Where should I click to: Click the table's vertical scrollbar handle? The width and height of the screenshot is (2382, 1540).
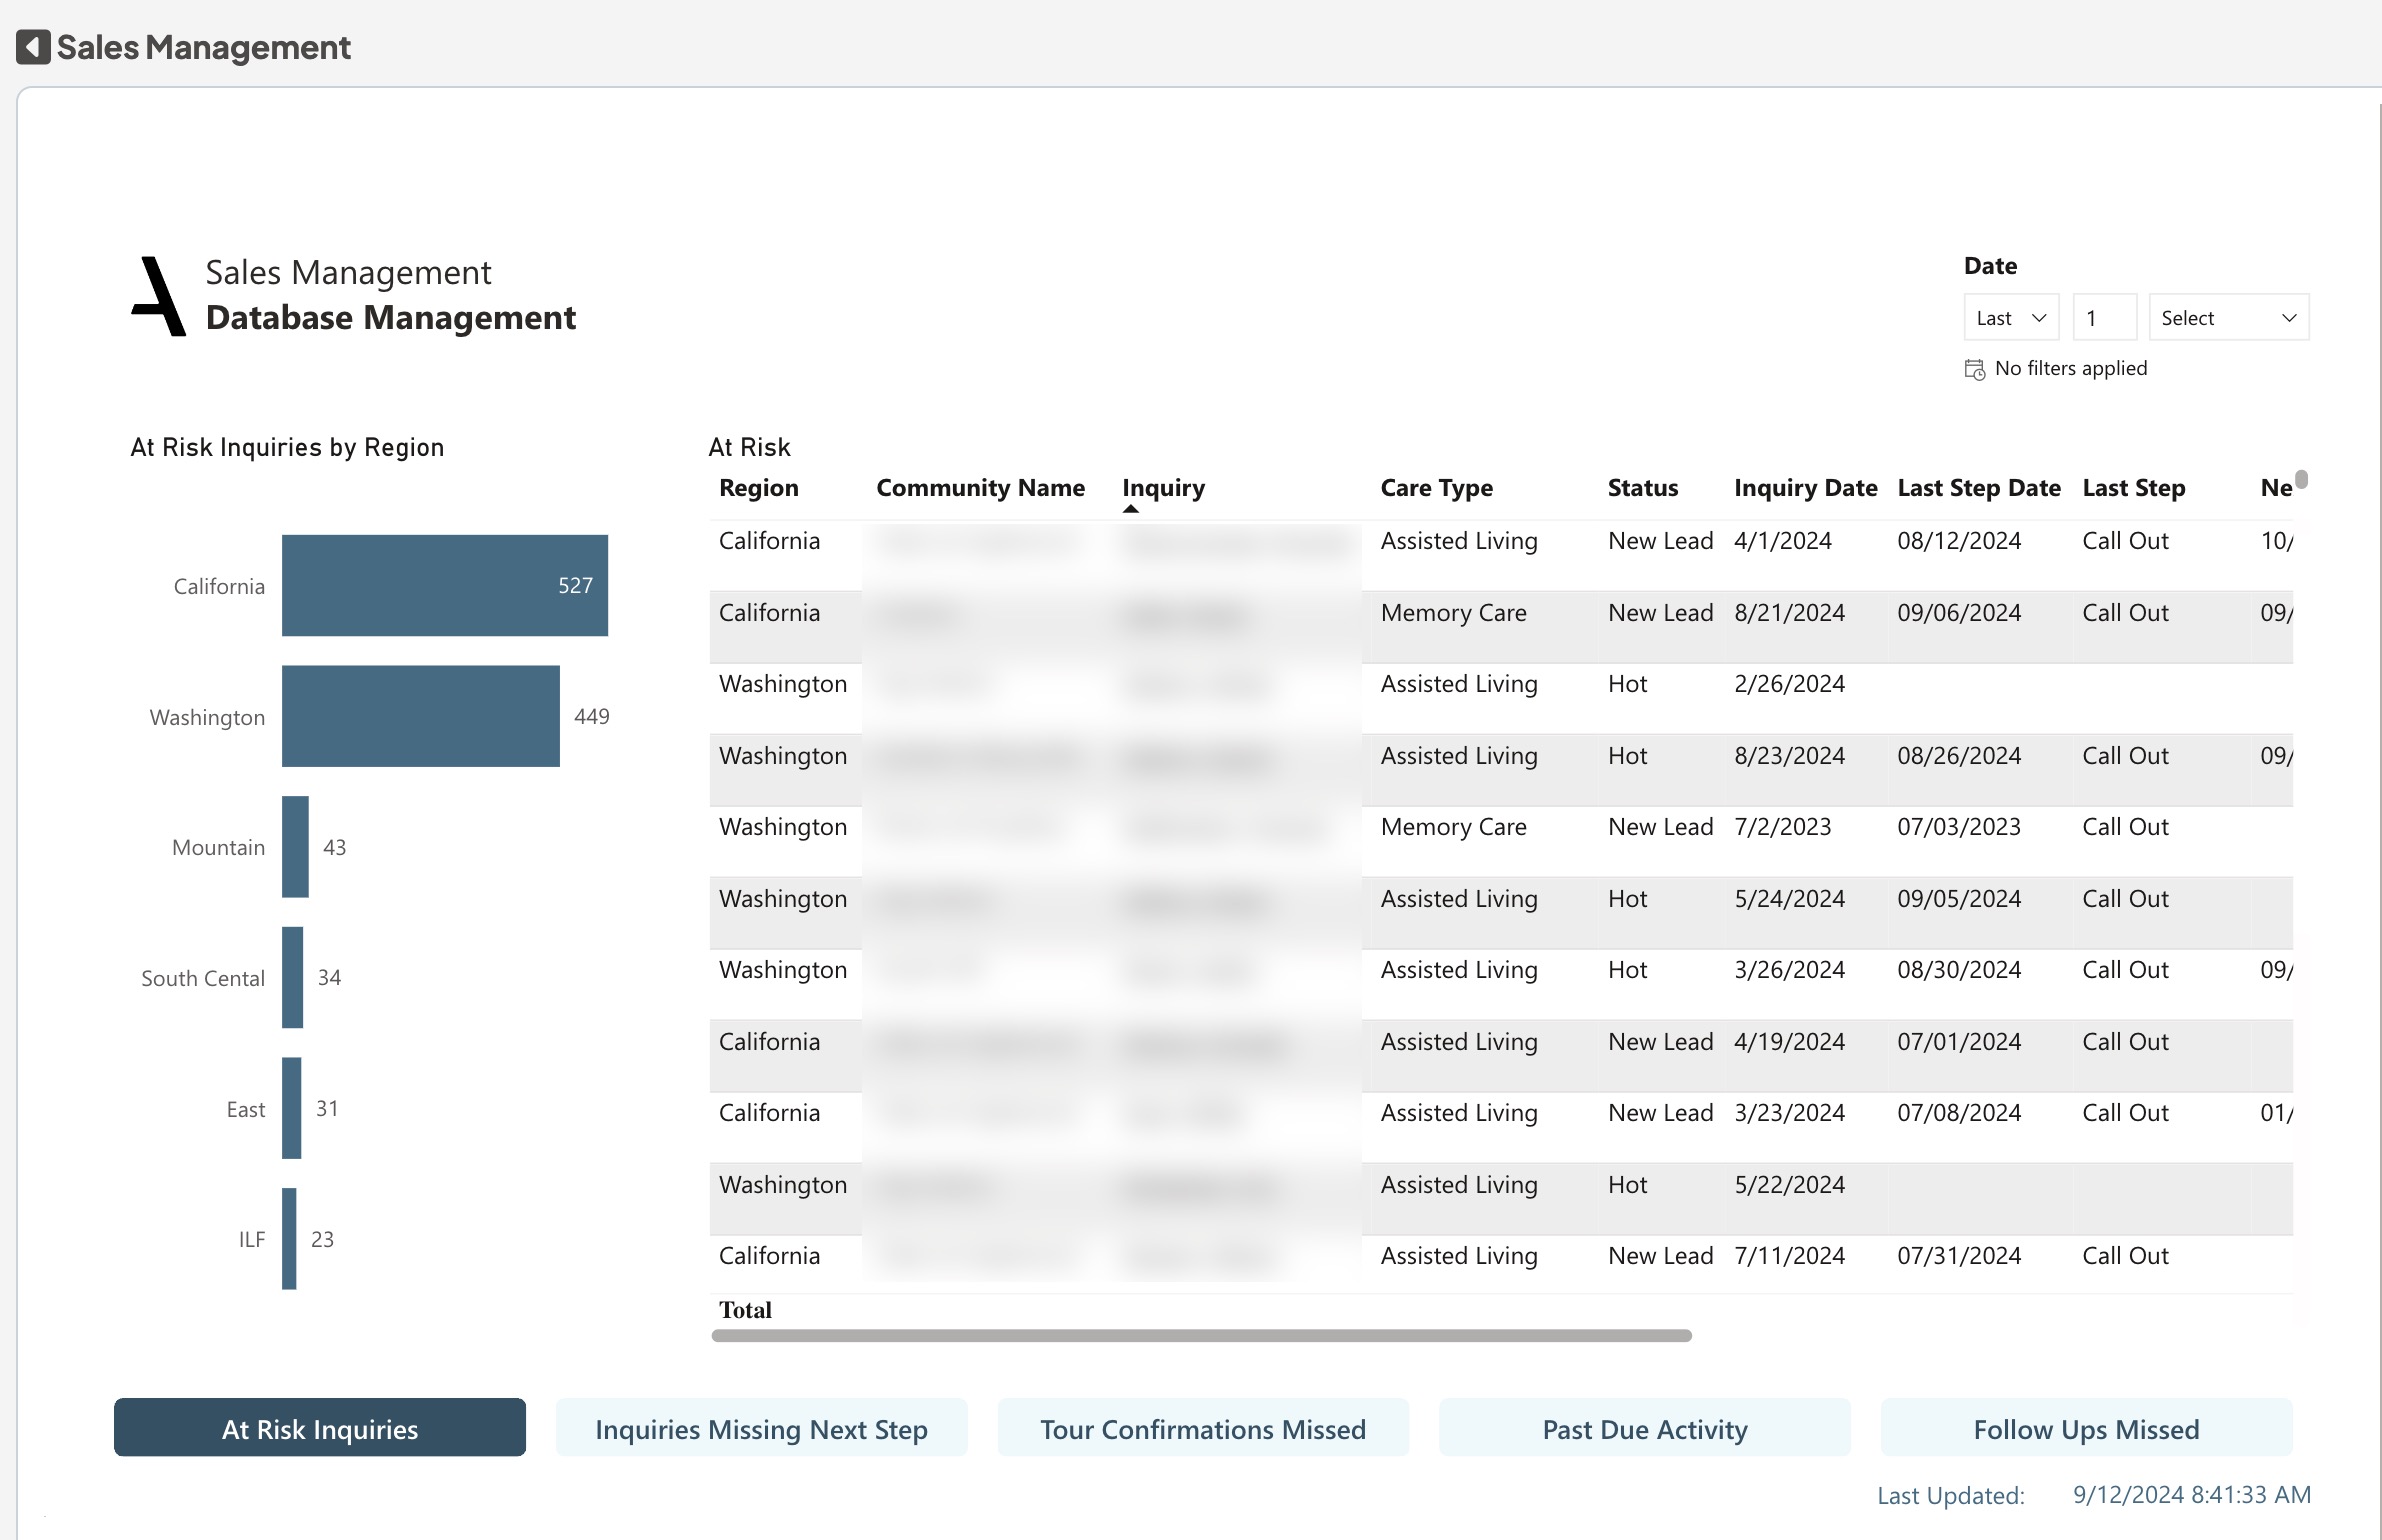click(x=2301, y=480)
